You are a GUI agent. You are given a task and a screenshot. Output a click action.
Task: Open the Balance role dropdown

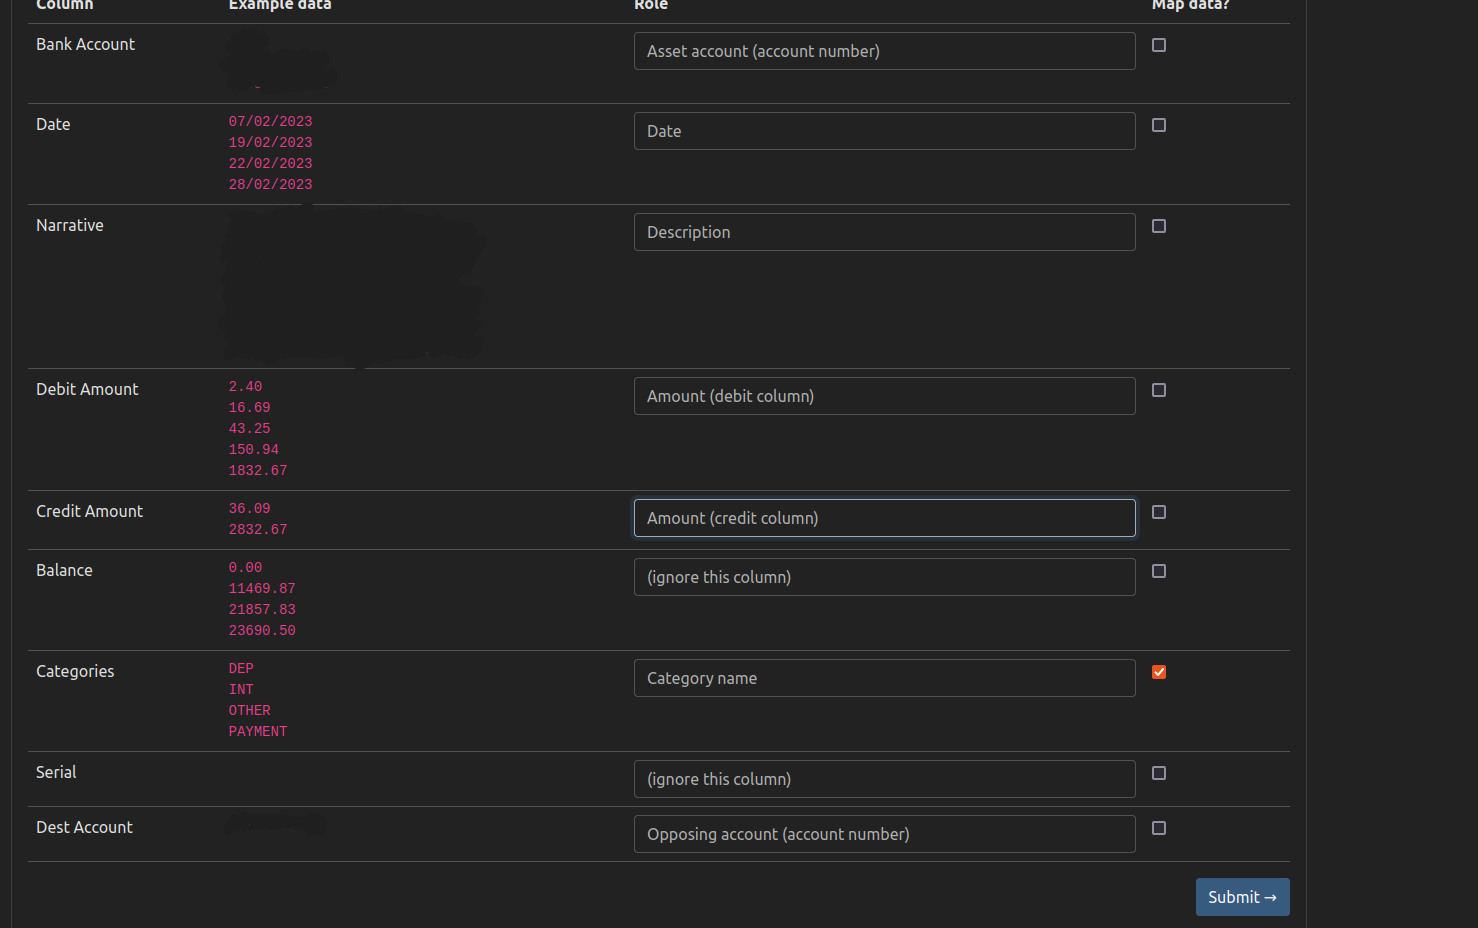(x=884, y=577)
